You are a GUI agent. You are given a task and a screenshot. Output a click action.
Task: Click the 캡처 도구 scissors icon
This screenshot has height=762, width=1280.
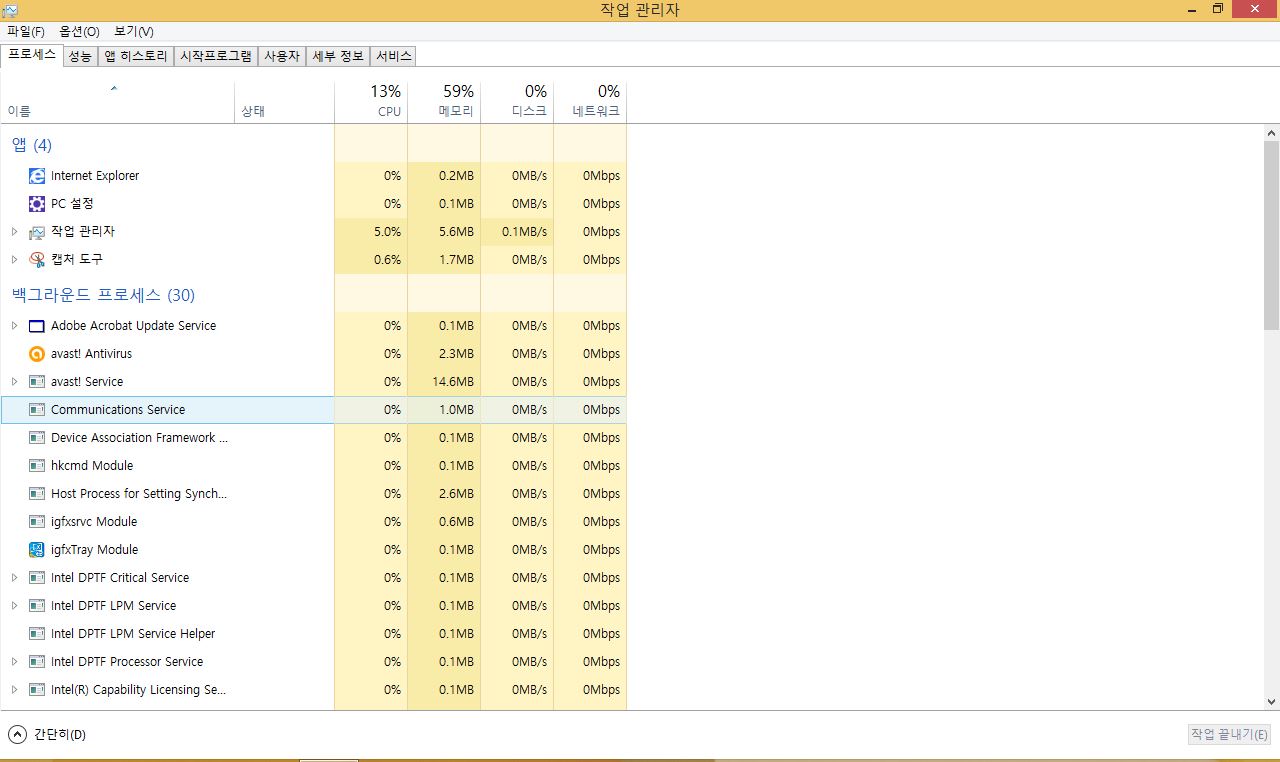[37, 260]
